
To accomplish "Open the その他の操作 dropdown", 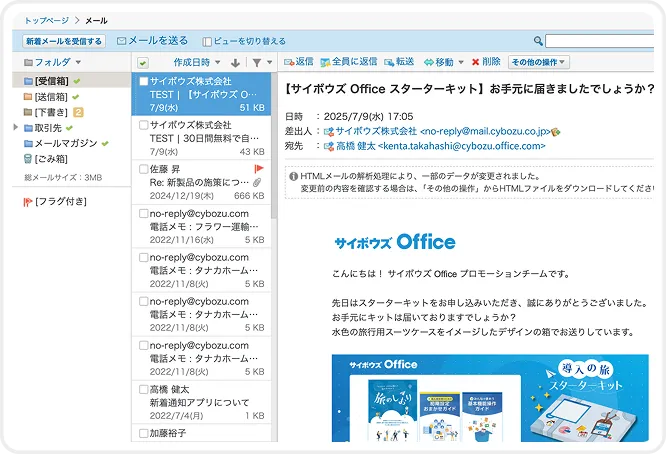I will tap(539, 62).
